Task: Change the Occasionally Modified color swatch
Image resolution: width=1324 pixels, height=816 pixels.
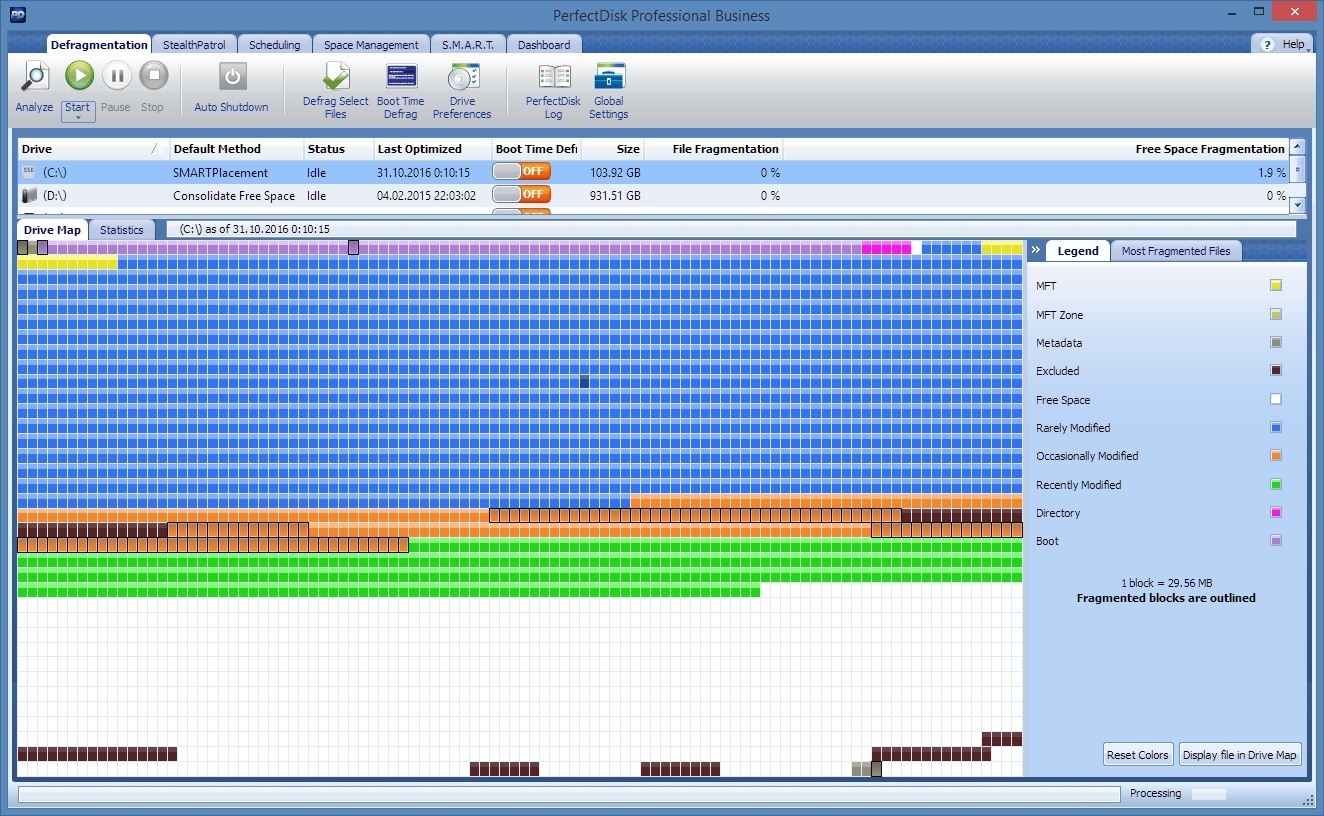Action: click(1275, 455)
